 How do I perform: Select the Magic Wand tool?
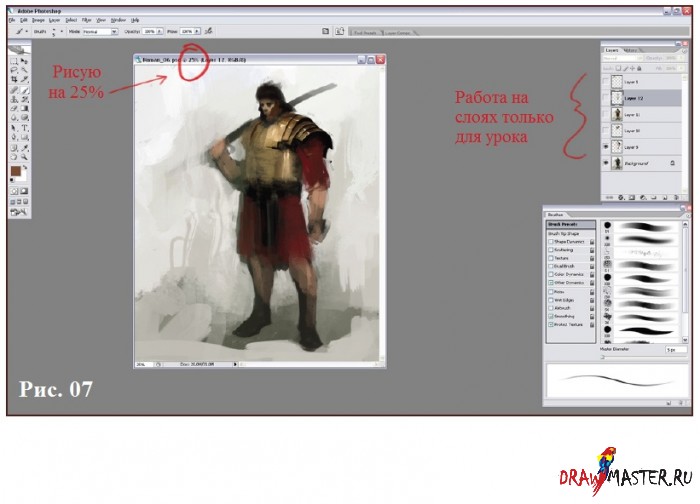click(24, 70)
